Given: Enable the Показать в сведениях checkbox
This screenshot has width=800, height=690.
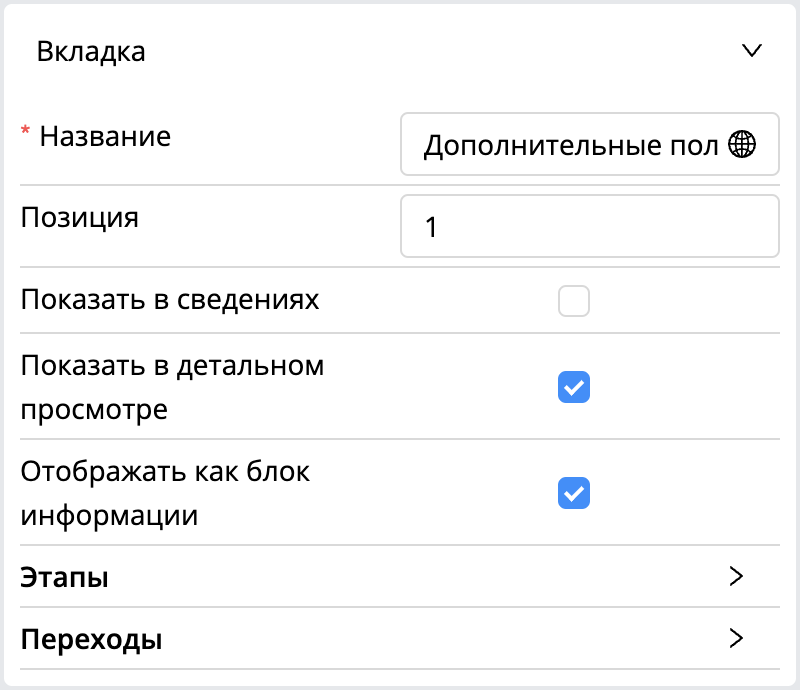Looking at the screenshot, I should pyautogui.click(x=574, y=301).
